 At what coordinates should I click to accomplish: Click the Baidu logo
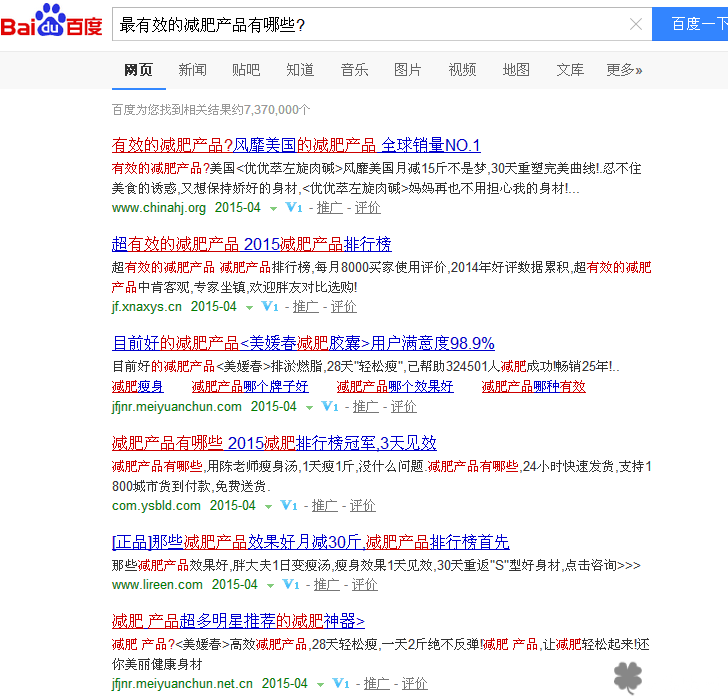tap(51, 21)
